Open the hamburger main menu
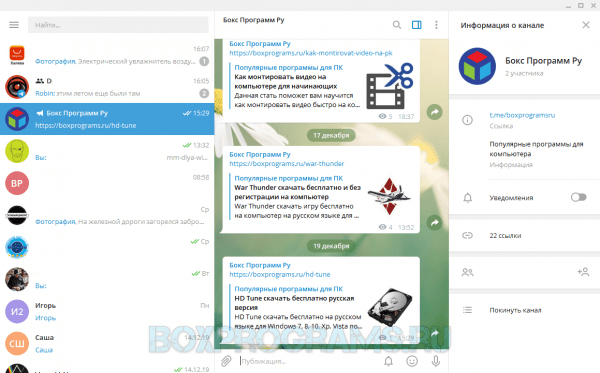The height and width of the screenshot is (373, 600). (14, 25)
